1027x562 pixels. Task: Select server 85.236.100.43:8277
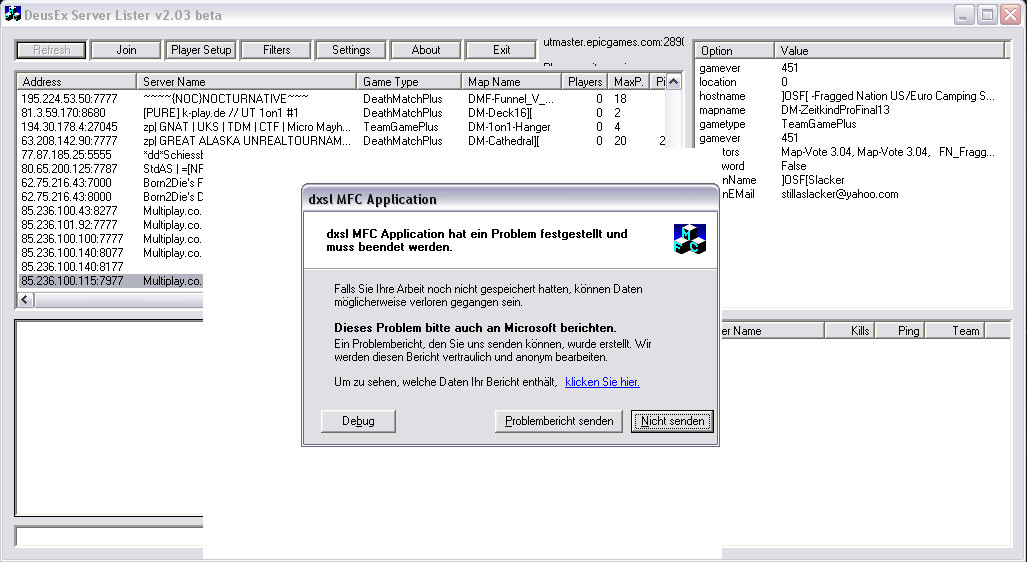click(69, 211)
